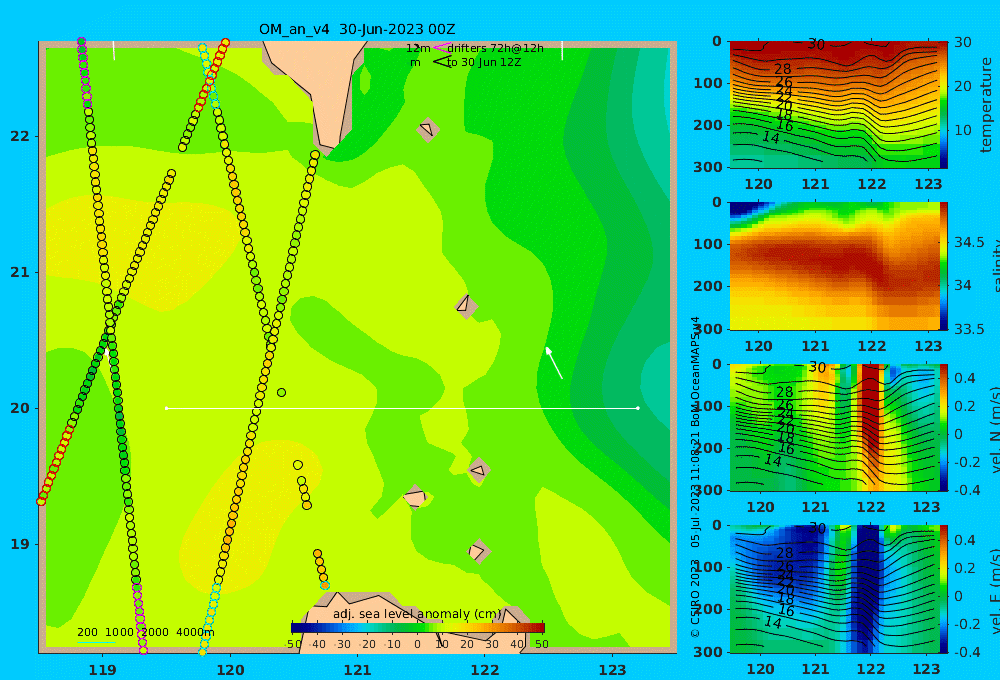Image resolution: width=1000 pixels, height=680 pixels.
Task: Select the orange cyan-ringed drifter near Luzon coast
Action: [325, 586]
